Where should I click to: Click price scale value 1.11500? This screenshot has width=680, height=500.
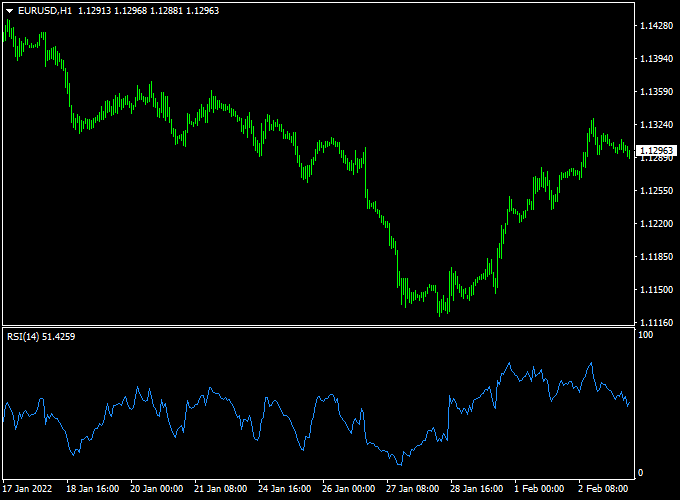657,289
